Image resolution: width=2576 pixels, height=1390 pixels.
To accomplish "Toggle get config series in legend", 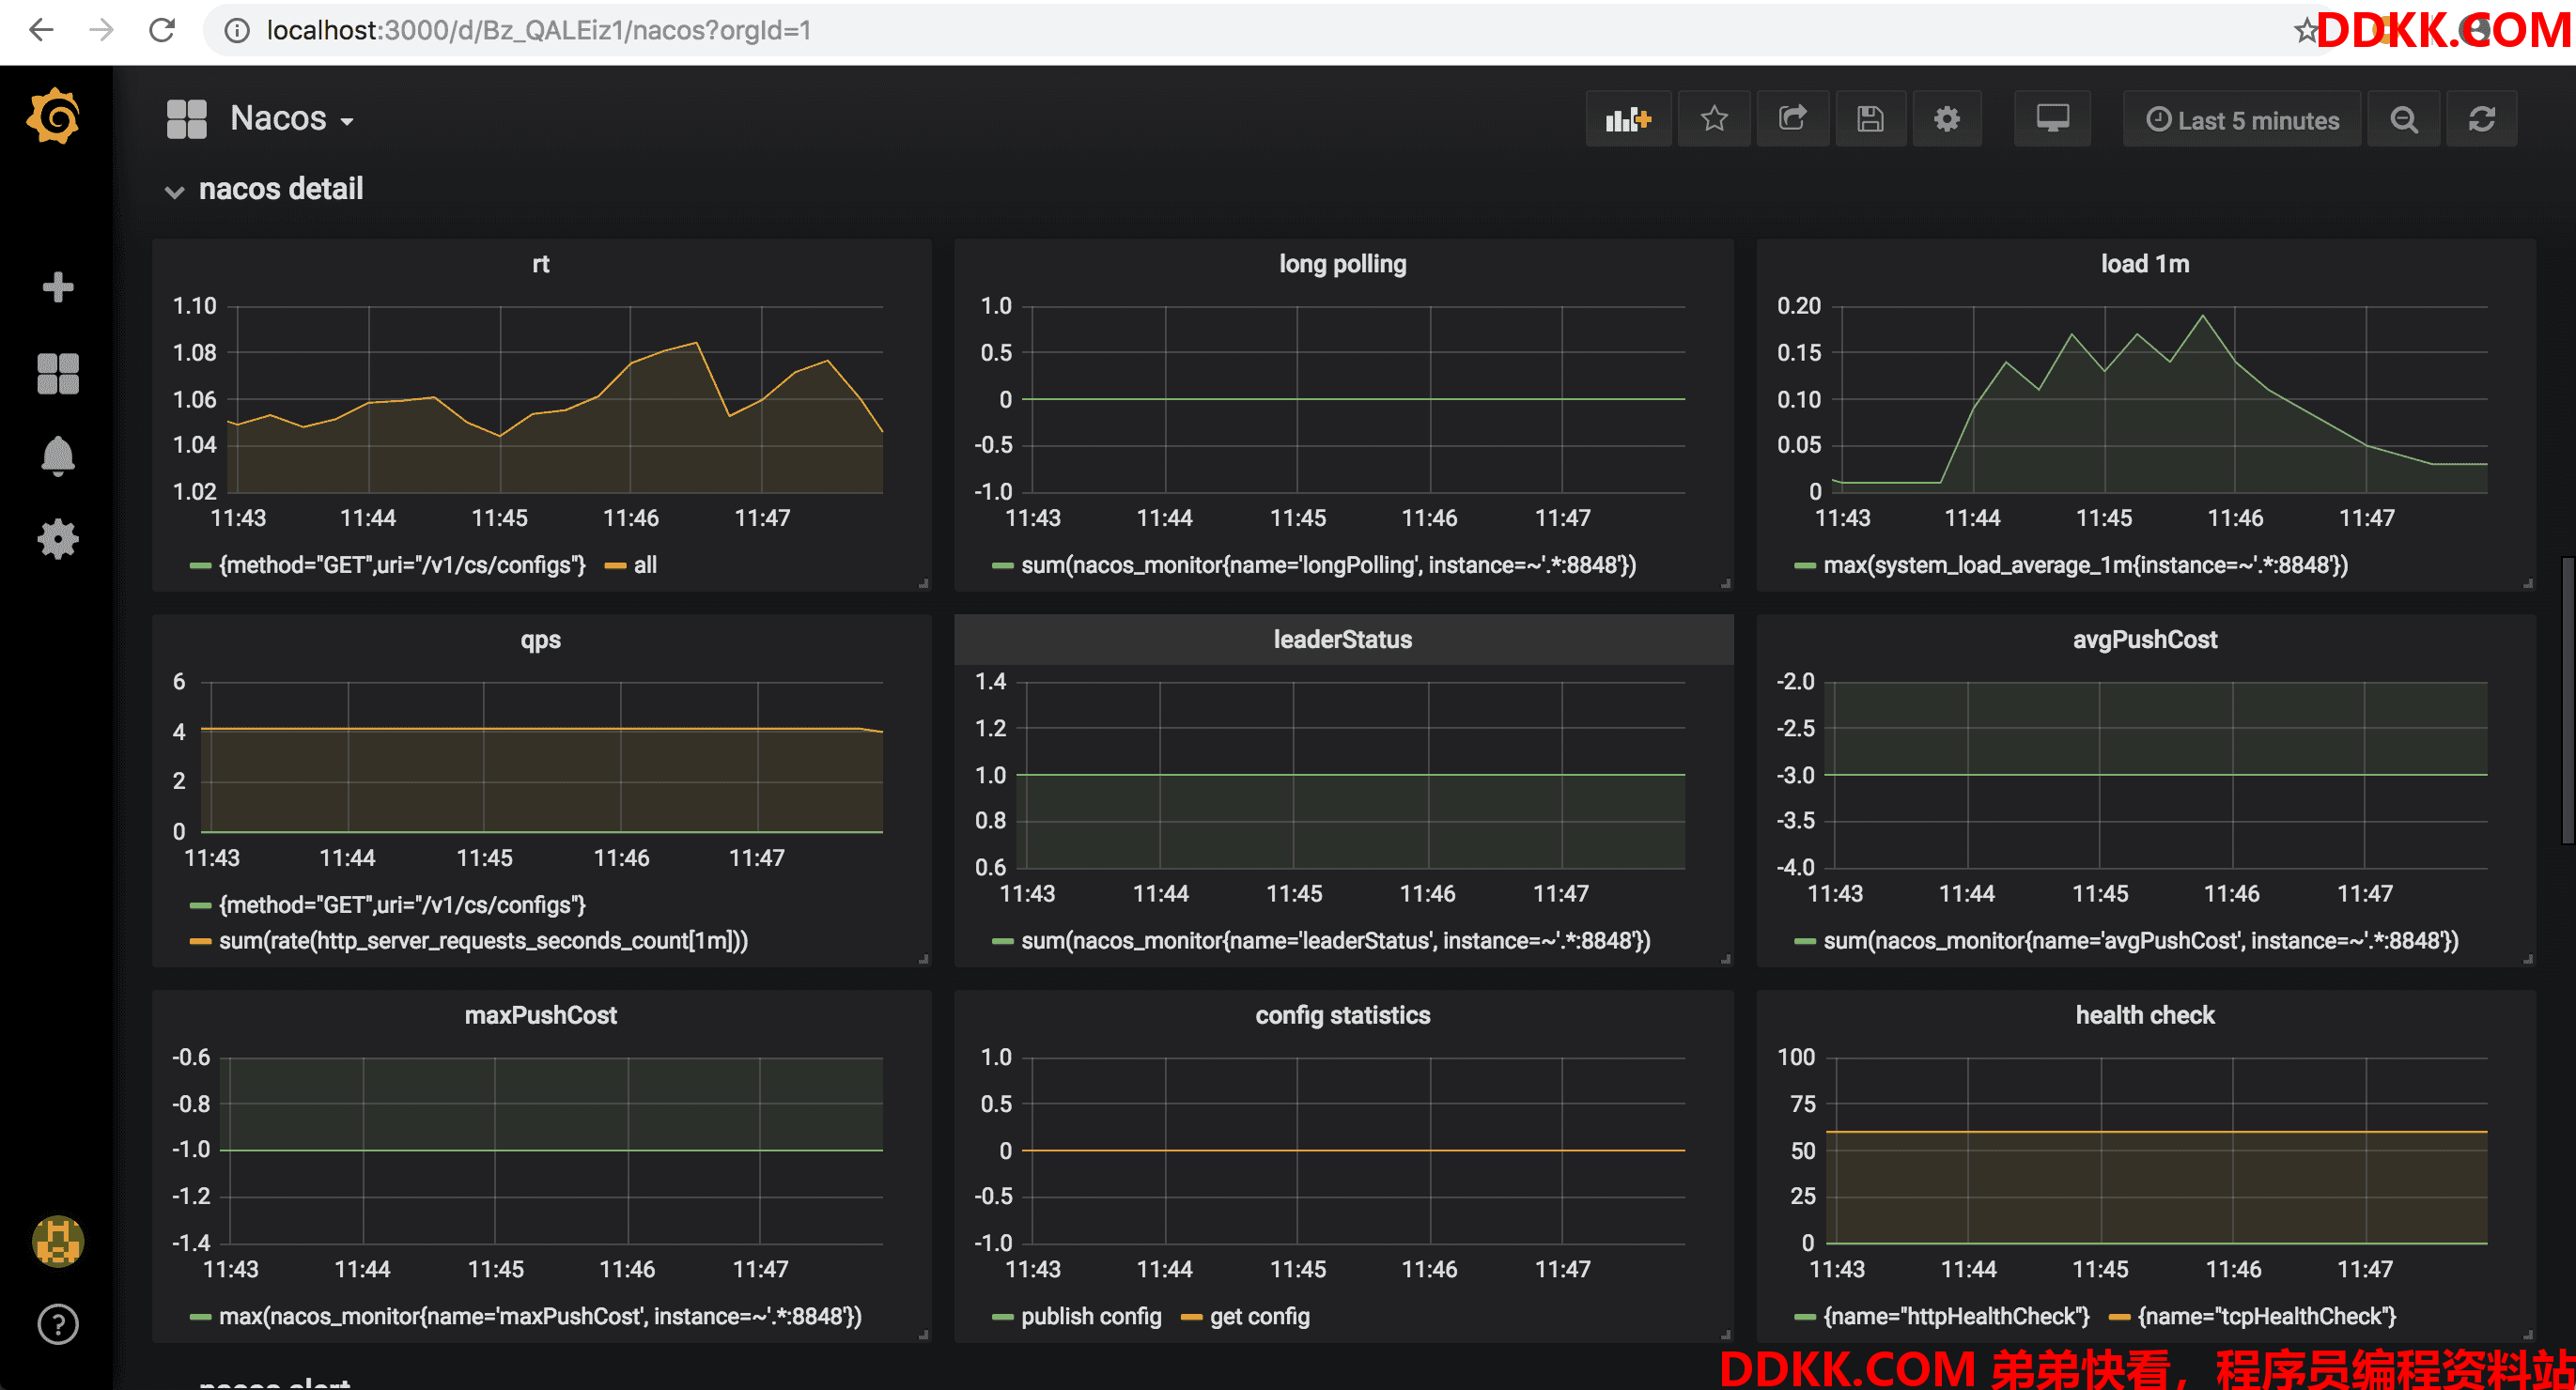I will click(x=1259, y=1316).
